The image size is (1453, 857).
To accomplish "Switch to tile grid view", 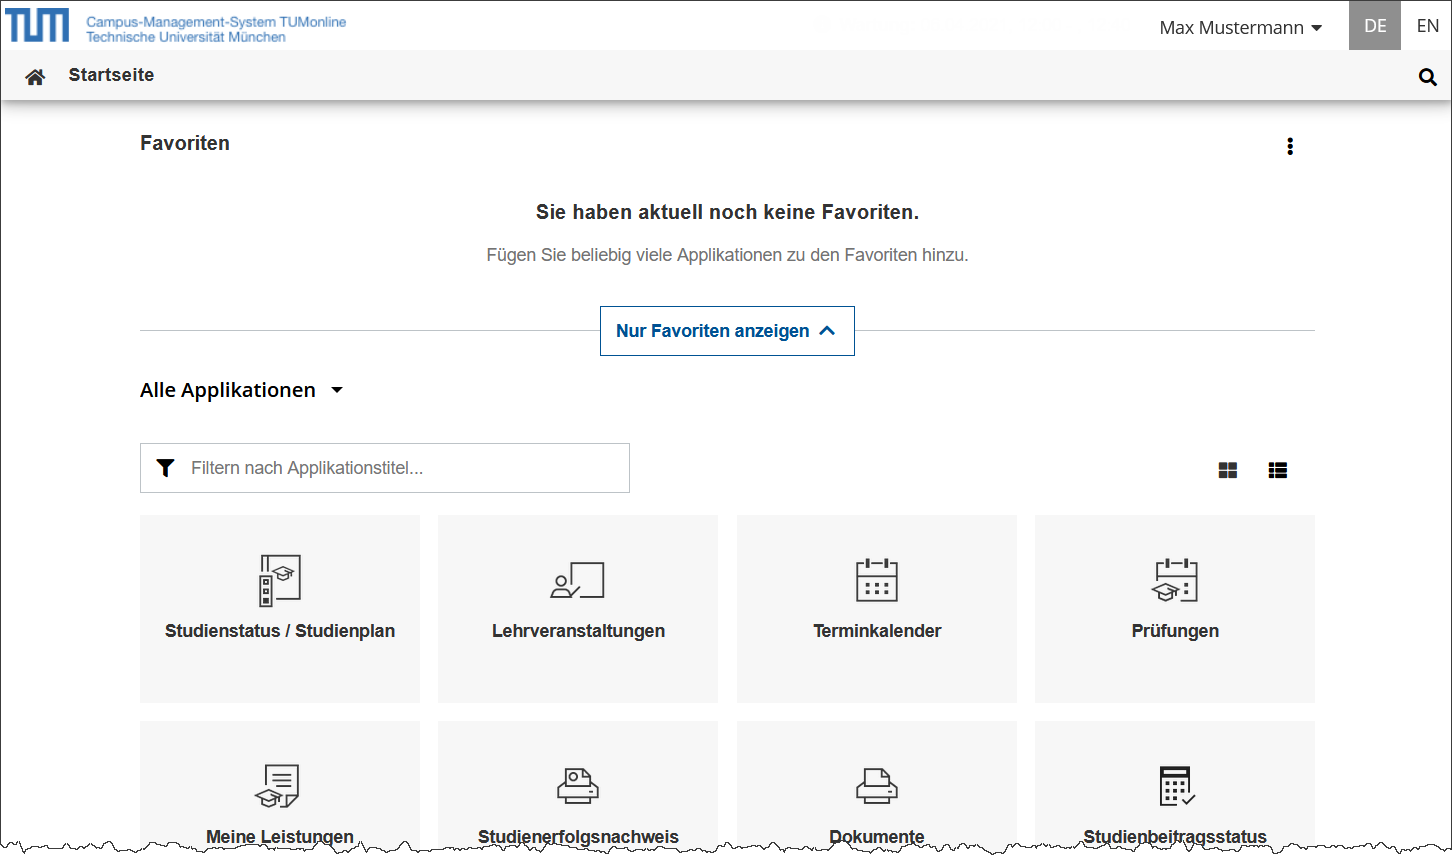I will [x=1227, y=470].
